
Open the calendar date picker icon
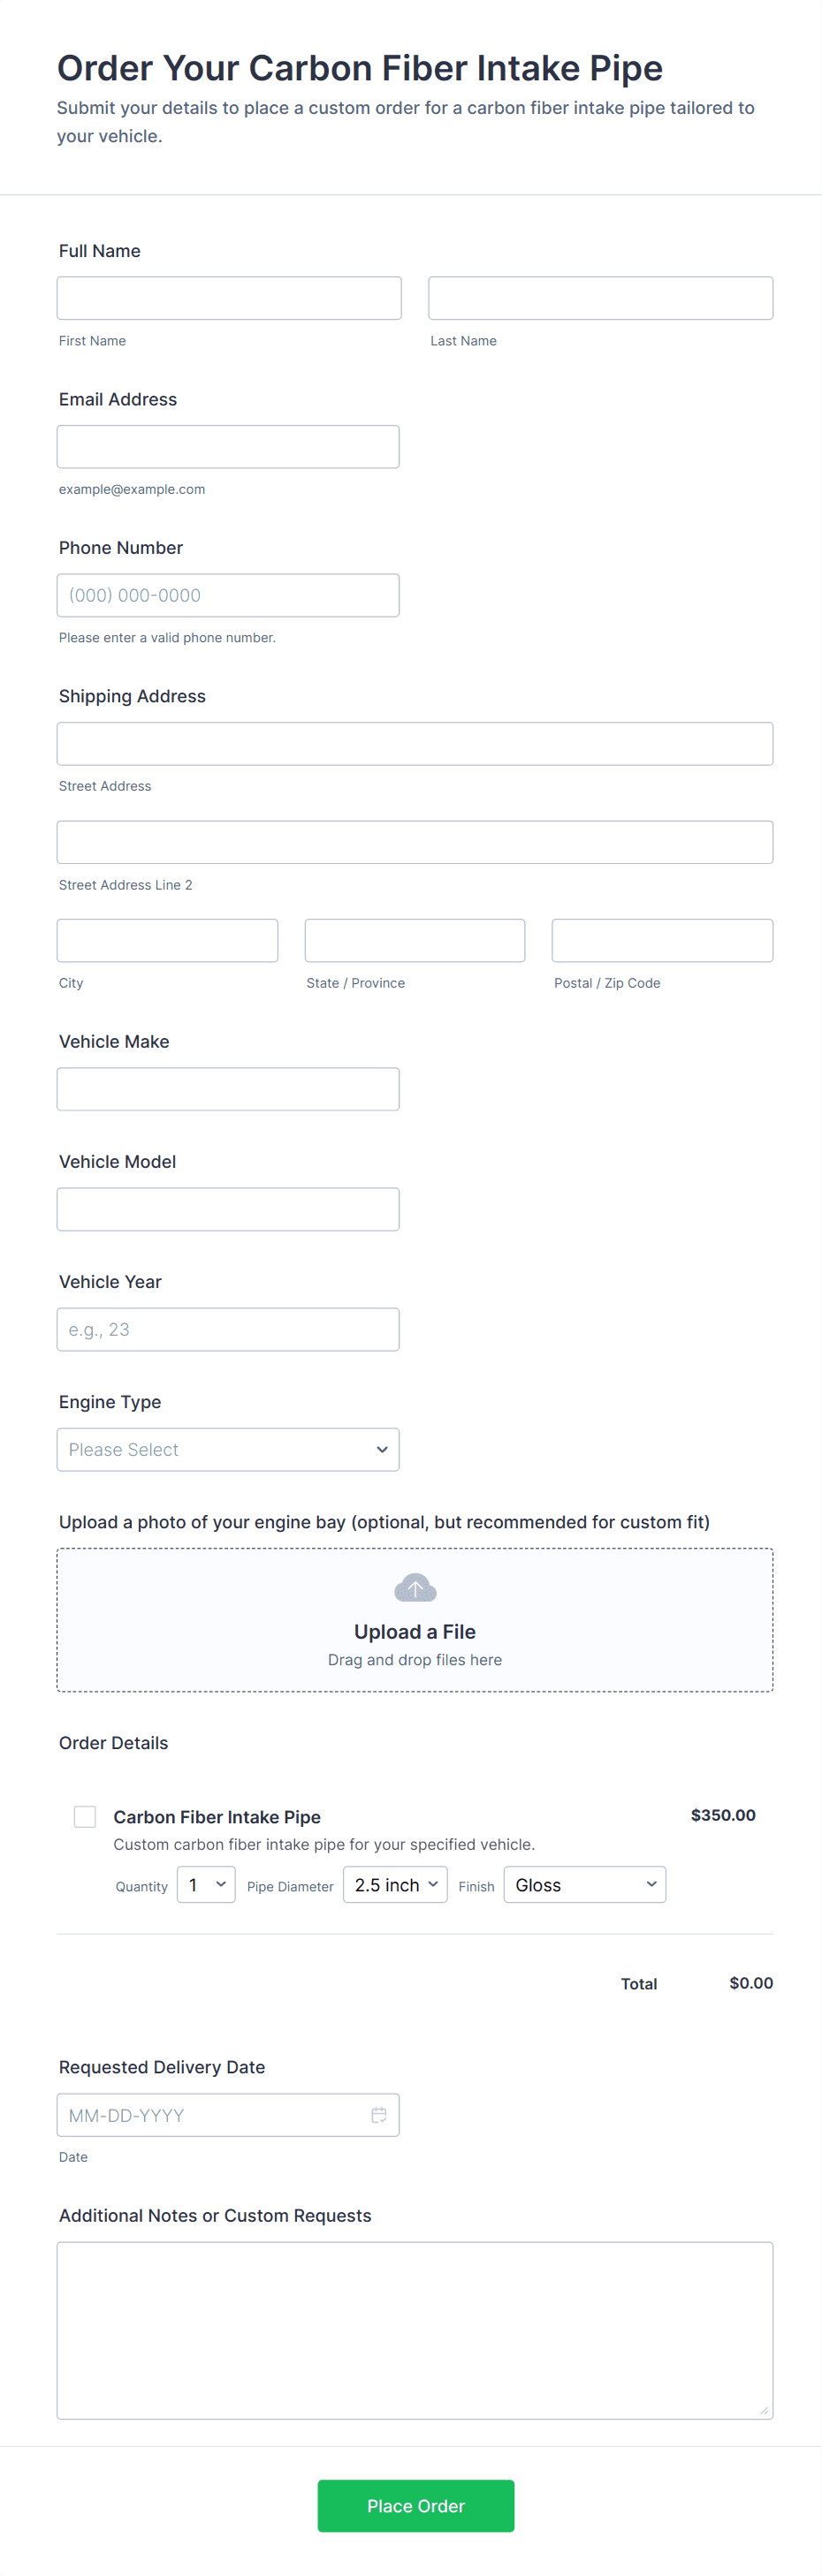point(379,2115)
